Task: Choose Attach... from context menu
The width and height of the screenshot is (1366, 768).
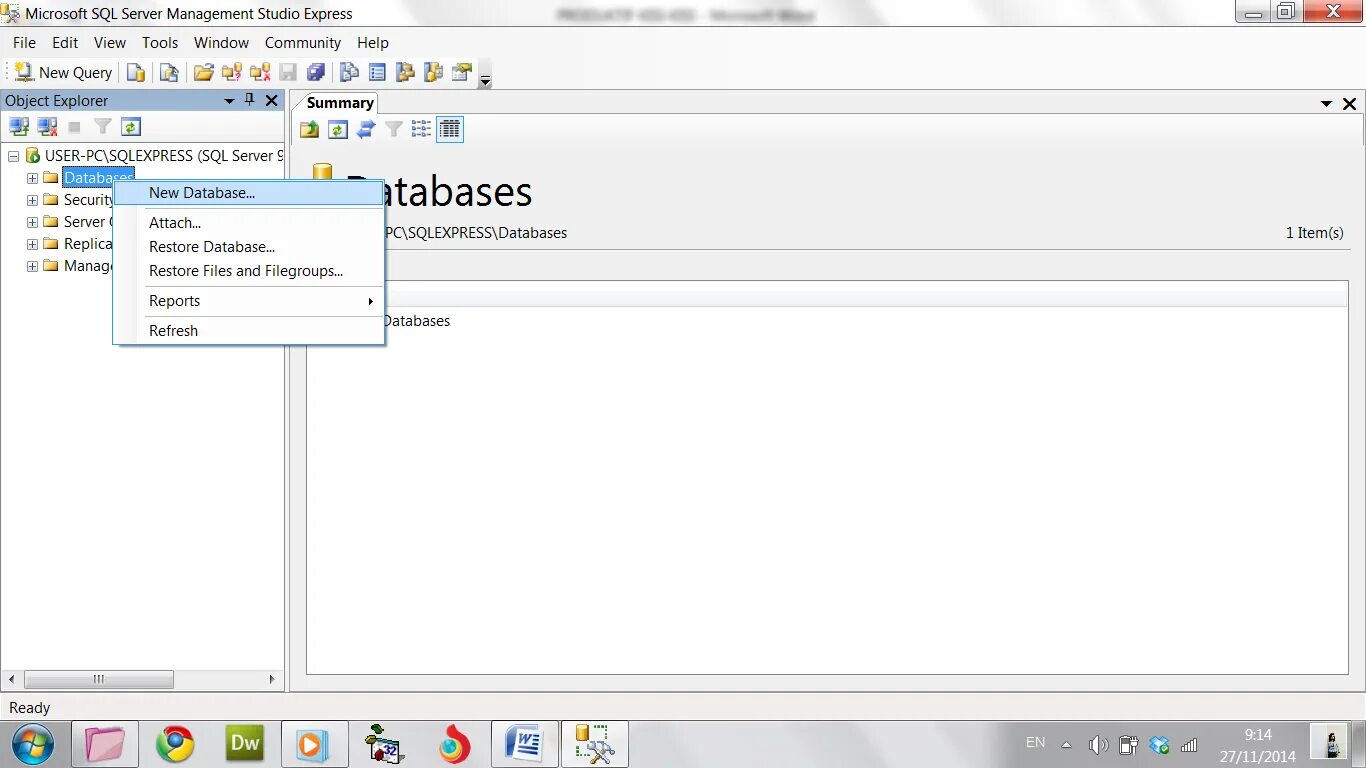Action: click(249, 223)
